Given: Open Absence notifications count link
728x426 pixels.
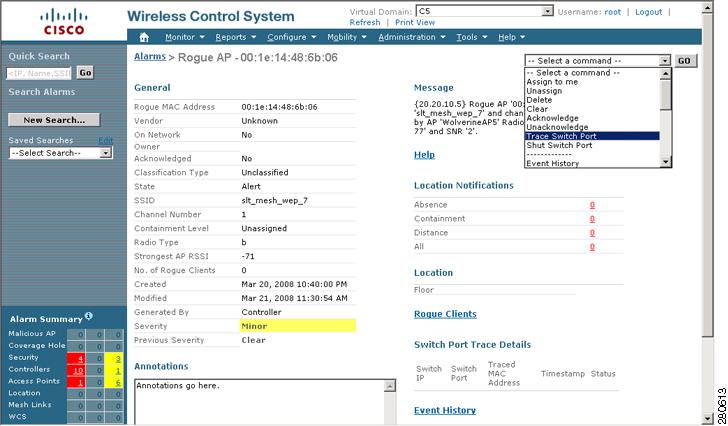Looking at the screenshot, I should point(592,205).
